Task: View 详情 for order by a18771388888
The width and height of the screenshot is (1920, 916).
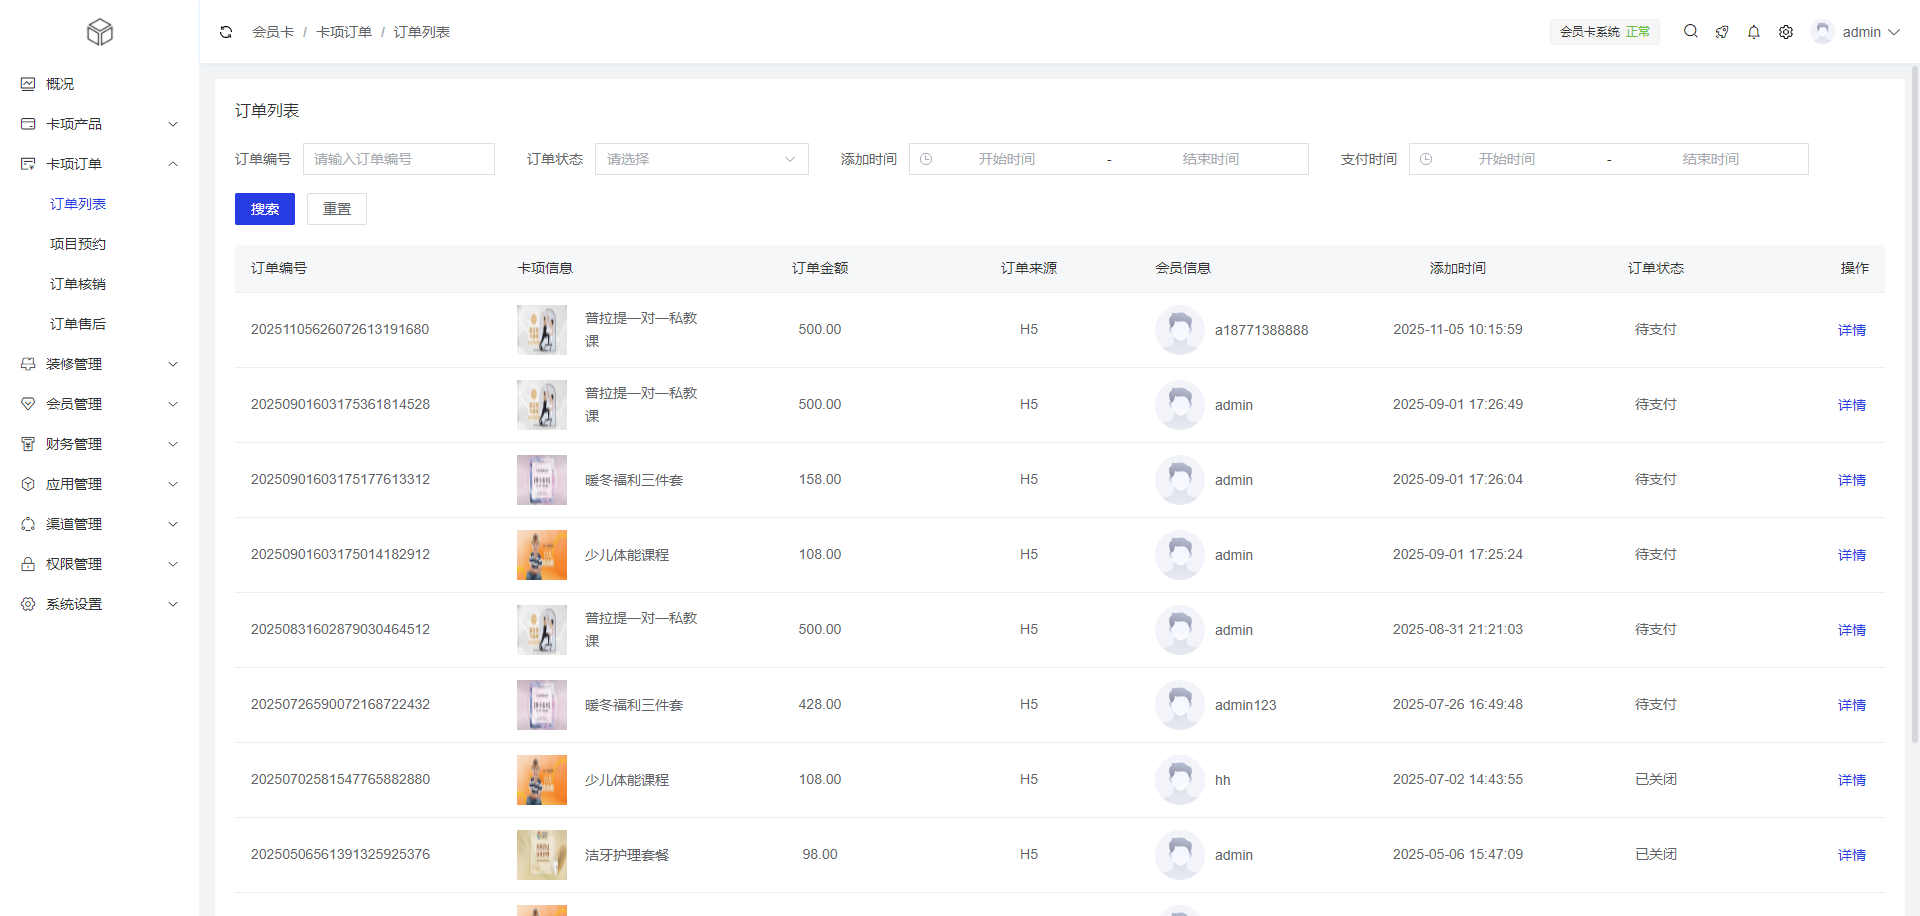Action: [x=1851, y=330]
